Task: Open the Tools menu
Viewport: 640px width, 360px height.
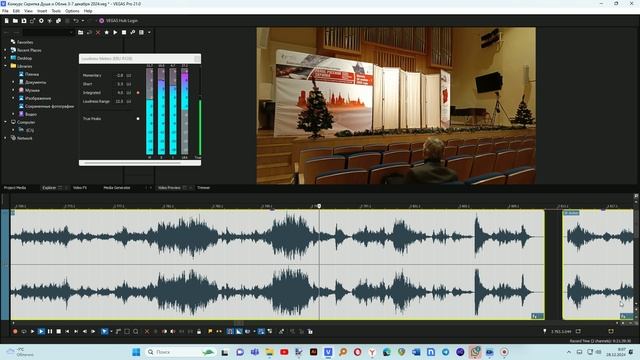Action: pyautogui.click(x=56, y=11)
